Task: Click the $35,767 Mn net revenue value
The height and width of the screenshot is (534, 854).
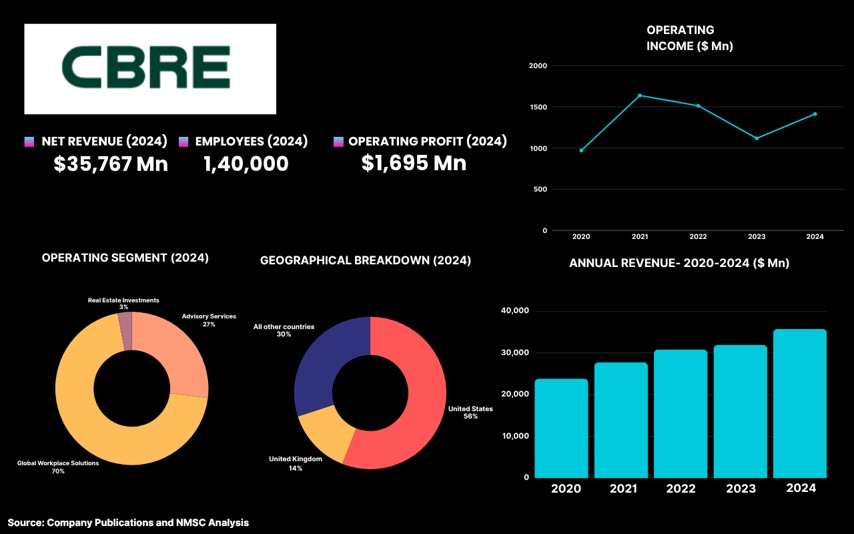Action: coord(110,164)
